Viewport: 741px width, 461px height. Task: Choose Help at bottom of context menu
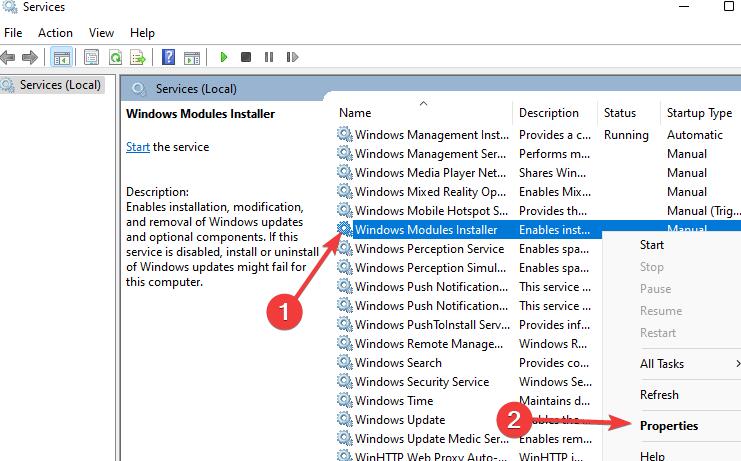click(652, 456)
